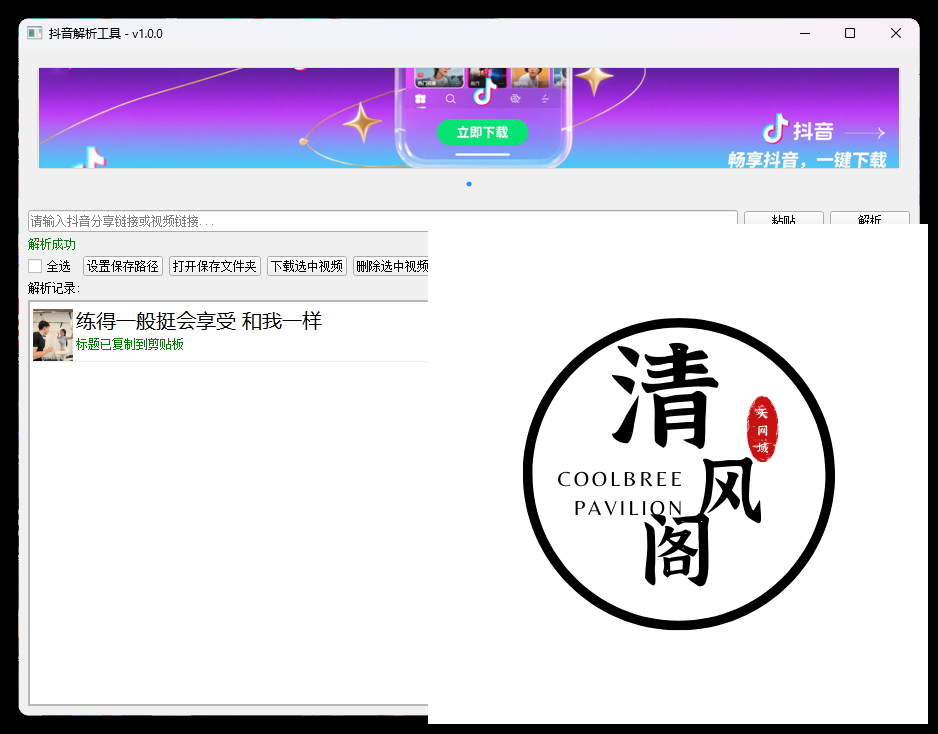Click the 解析 parse button
The width and height of the screenshot is (938, 734).
870,218
